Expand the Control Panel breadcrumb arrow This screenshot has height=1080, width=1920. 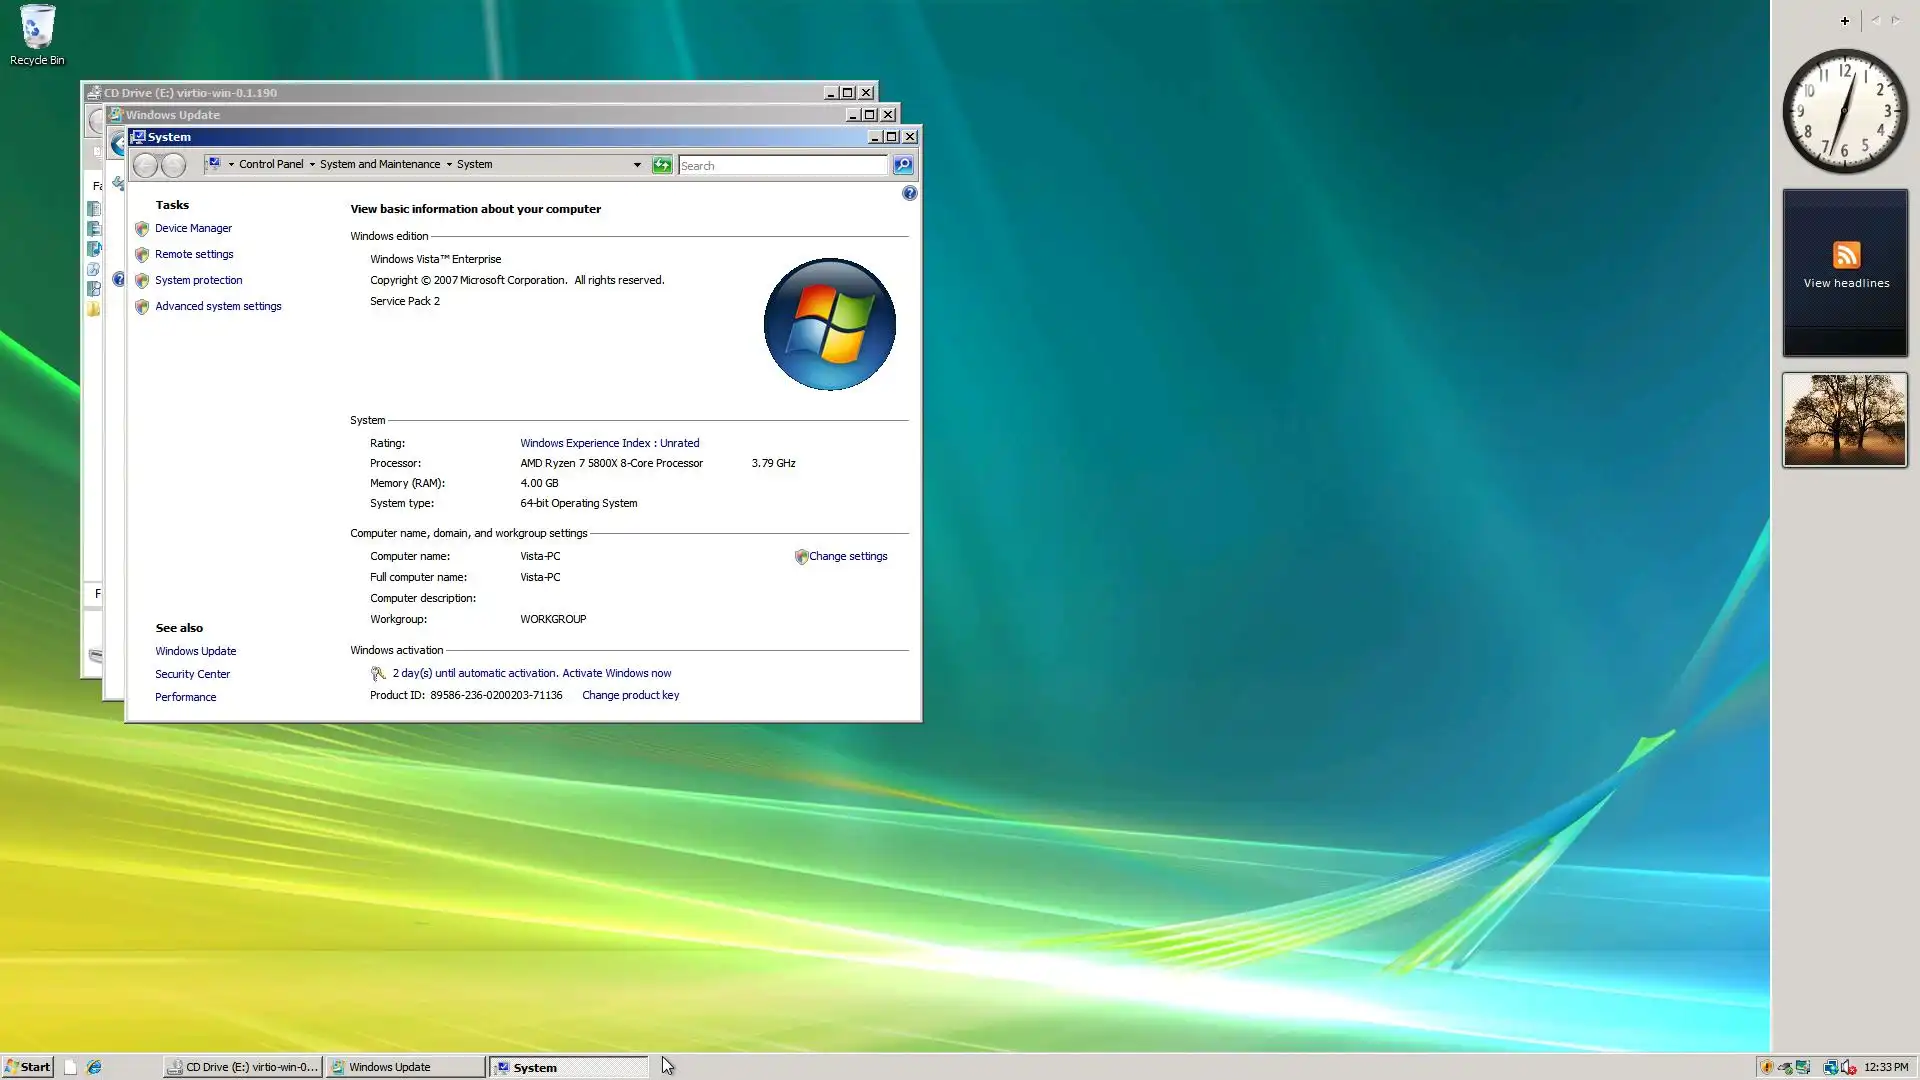(x=312, y=165)
